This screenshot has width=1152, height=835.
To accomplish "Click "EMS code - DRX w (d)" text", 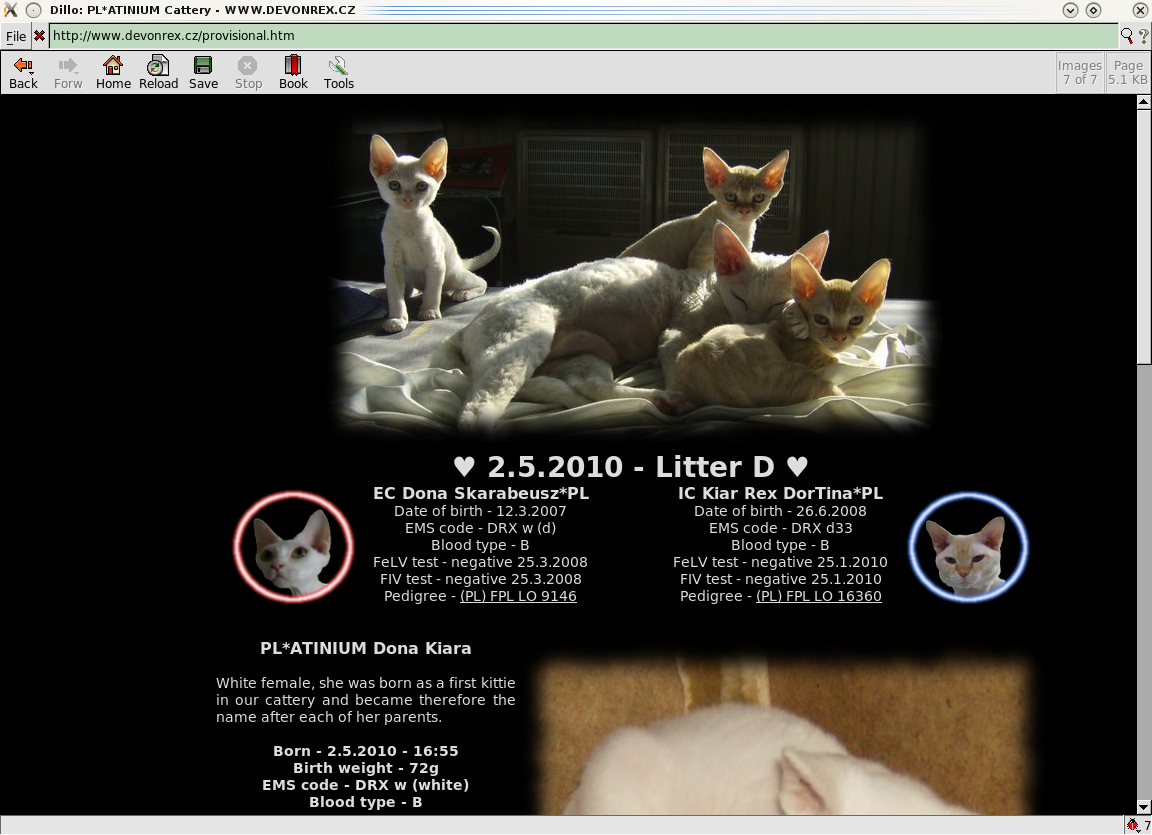I will tap(480, 528).
